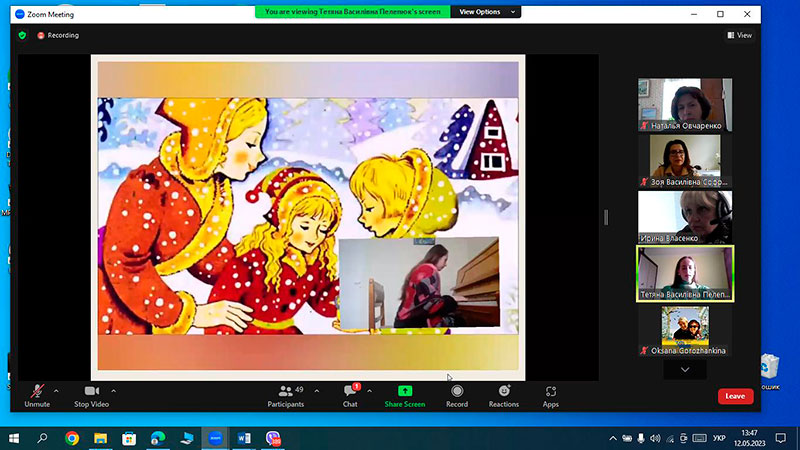Screen dimensions: 800x450
Task: Open the View layout switcher
Action: [x=740, y=35]
